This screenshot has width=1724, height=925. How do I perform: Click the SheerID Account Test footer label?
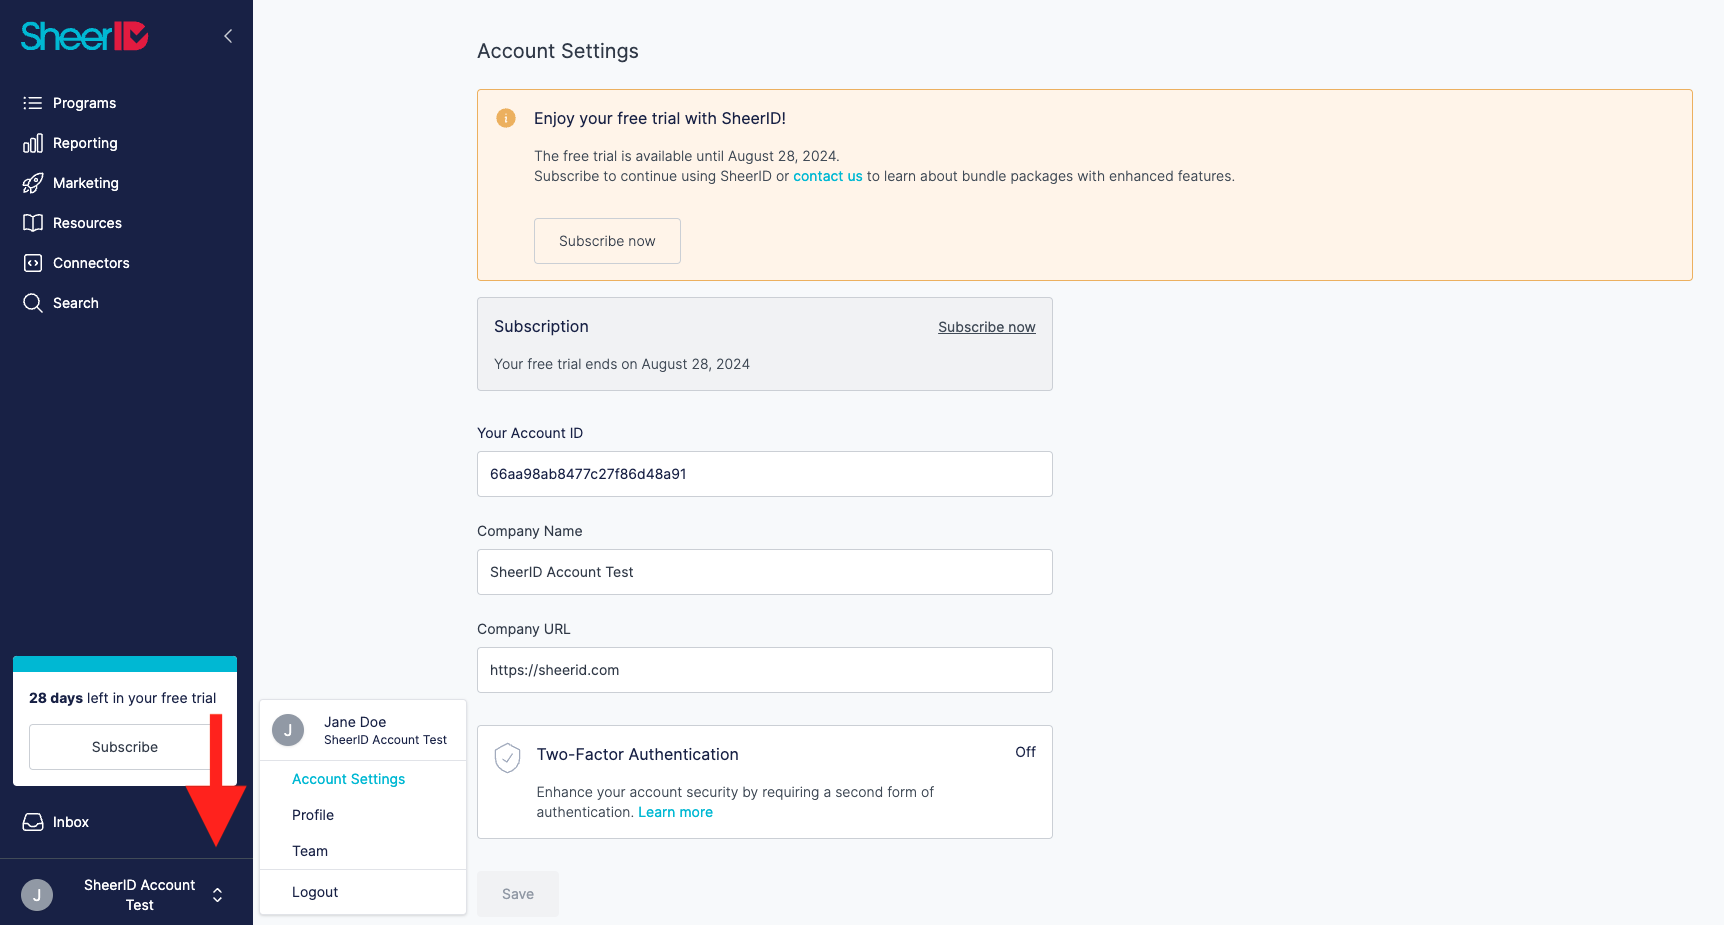tap(140, 895)
